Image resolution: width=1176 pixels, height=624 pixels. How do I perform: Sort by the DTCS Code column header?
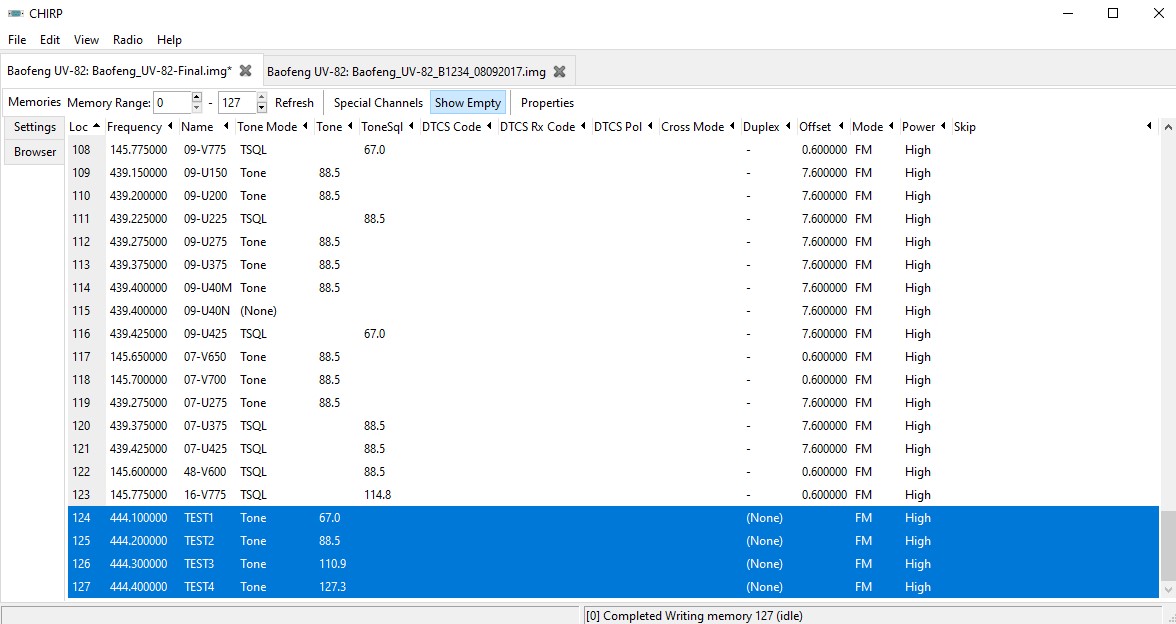point(457,127)
